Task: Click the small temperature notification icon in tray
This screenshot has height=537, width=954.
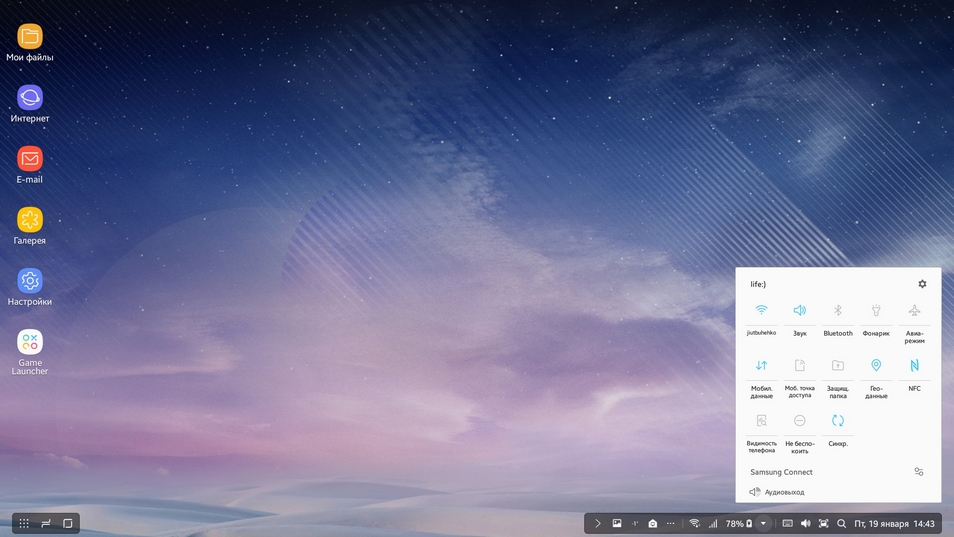Action: pos(635,523)
